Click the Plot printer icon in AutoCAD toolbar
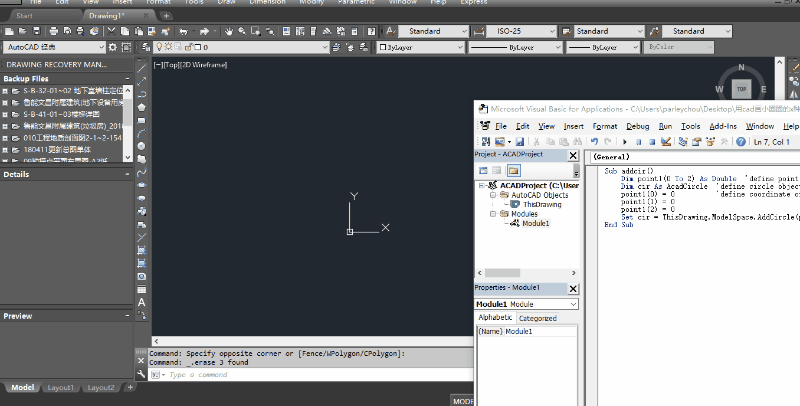The height and width of the screenshot is (406, 800). coord(54,32)
